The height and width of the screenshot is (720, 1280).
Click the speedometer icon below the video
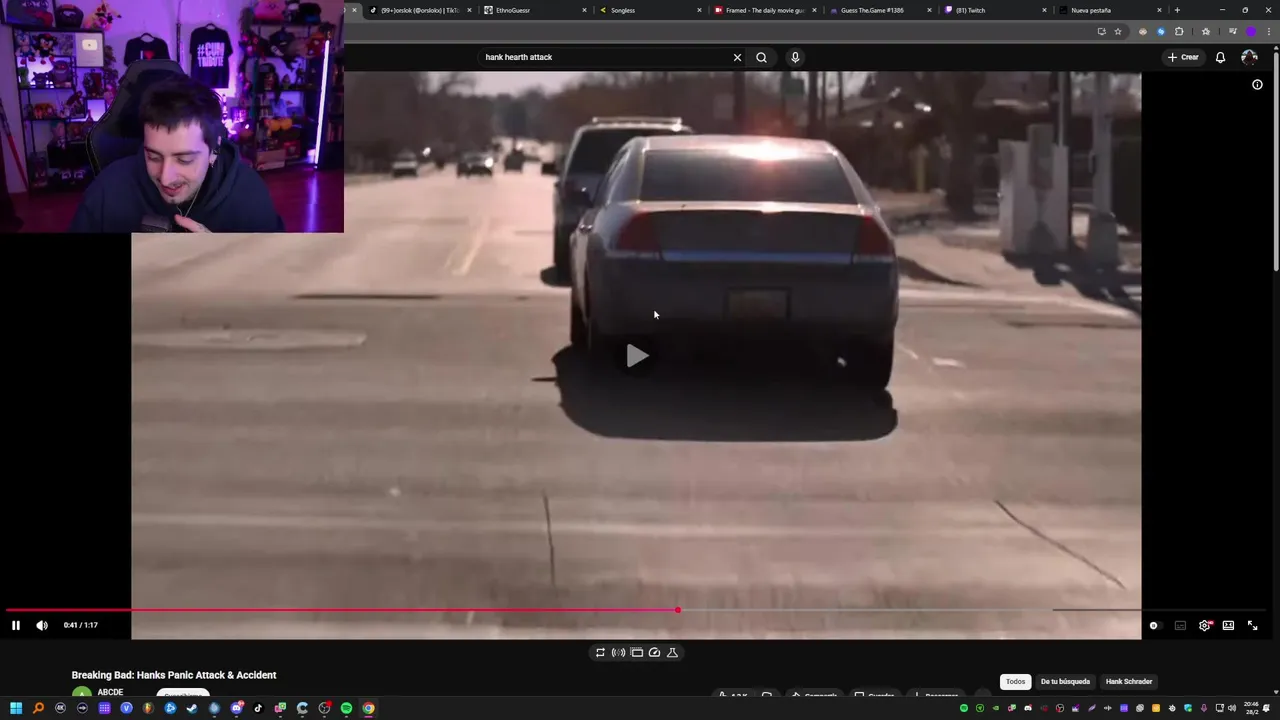pos(654,652)
